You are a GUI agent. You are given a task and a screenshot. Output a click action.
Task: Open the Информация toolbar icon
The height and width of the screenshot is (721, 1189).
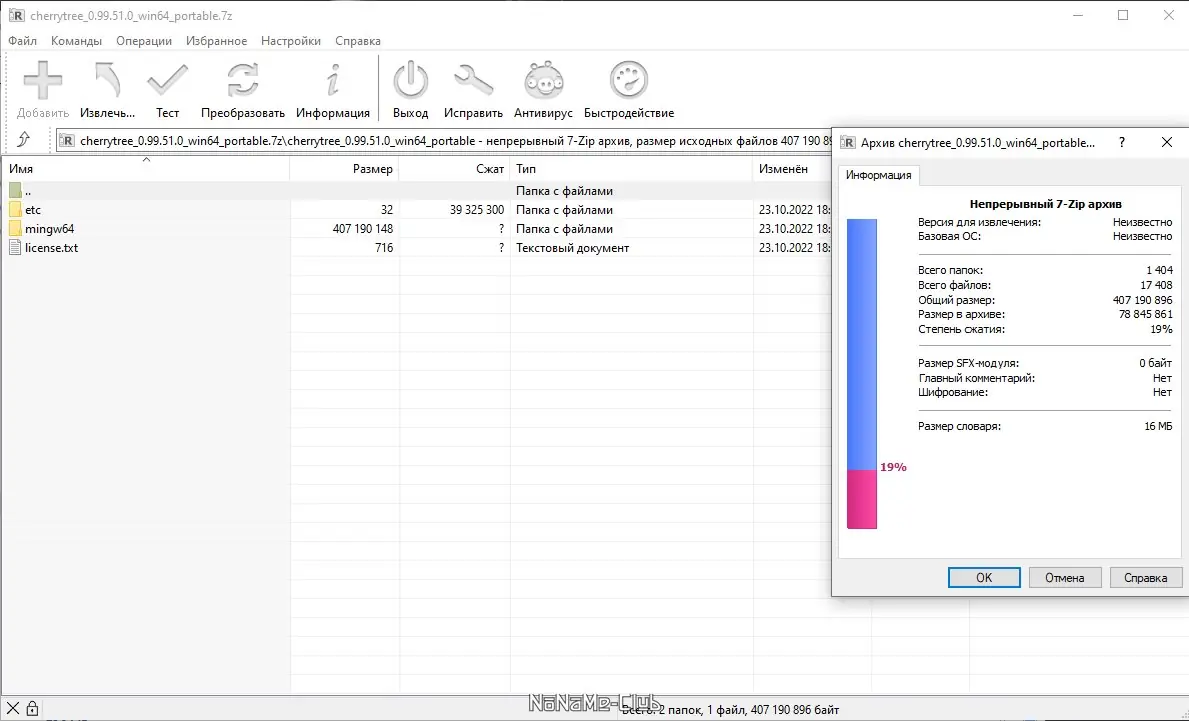(333, 80)
